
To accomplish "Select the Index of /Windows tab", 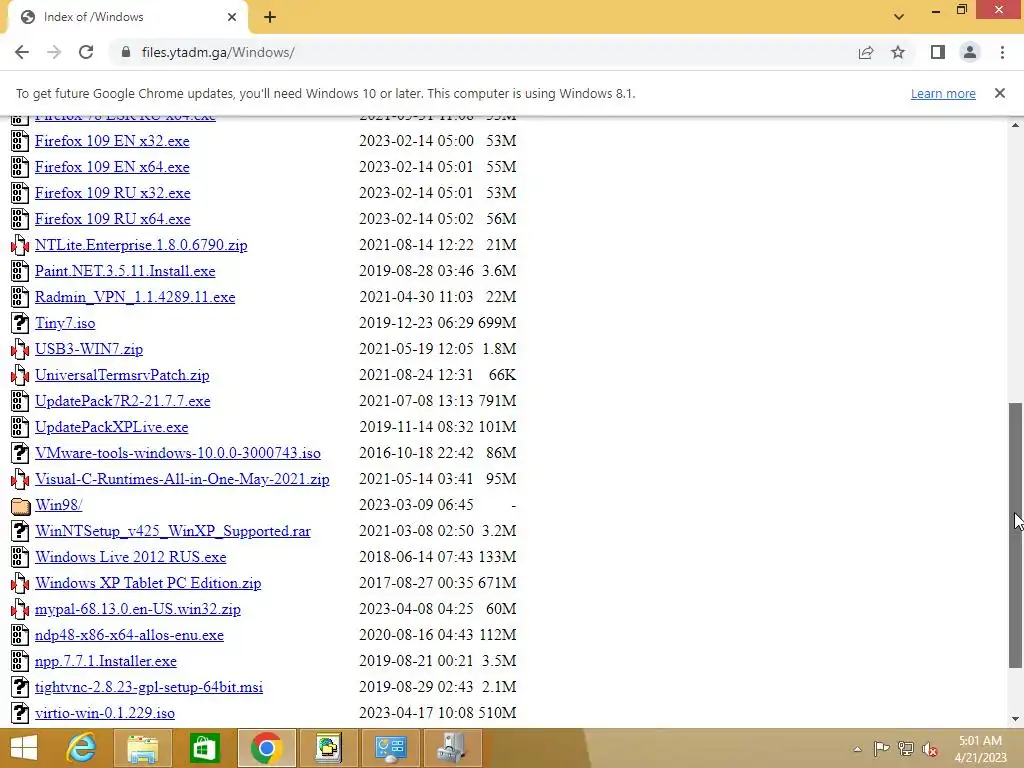I will 127,17.
